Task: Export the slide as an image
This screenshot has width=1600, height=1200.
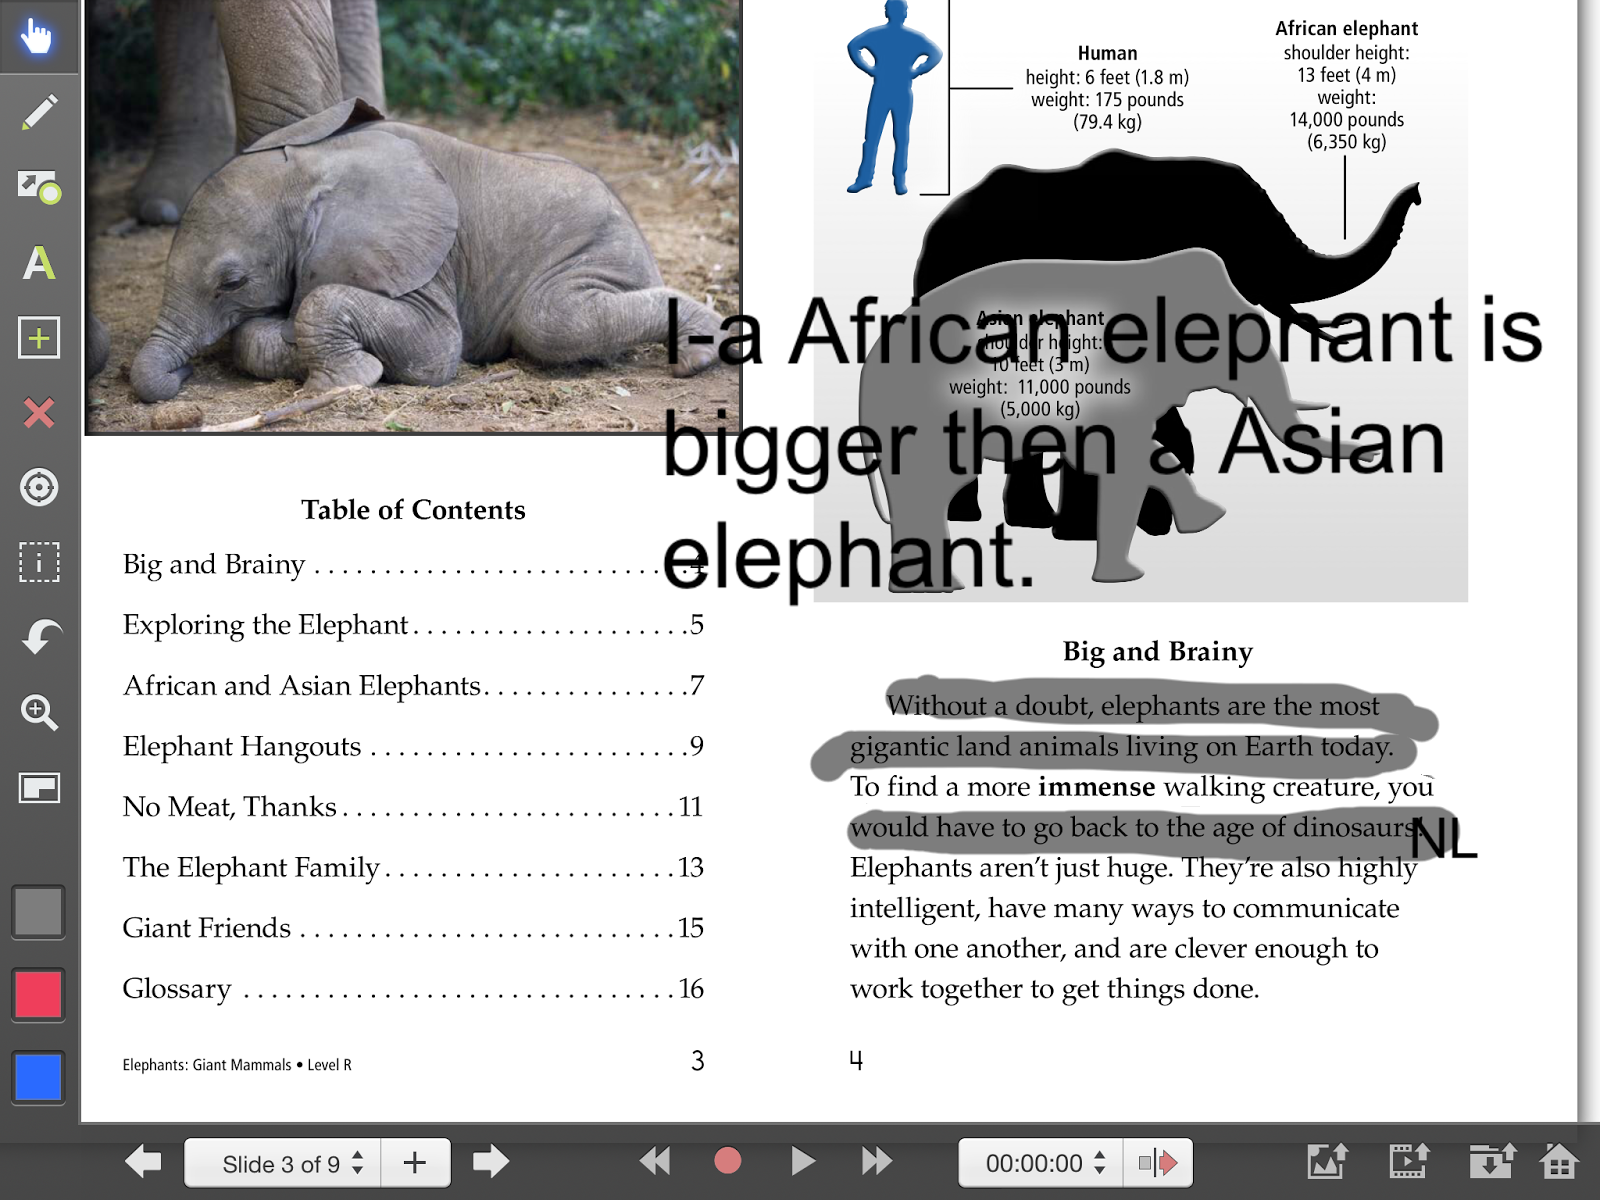Action: (1329, 1162)
